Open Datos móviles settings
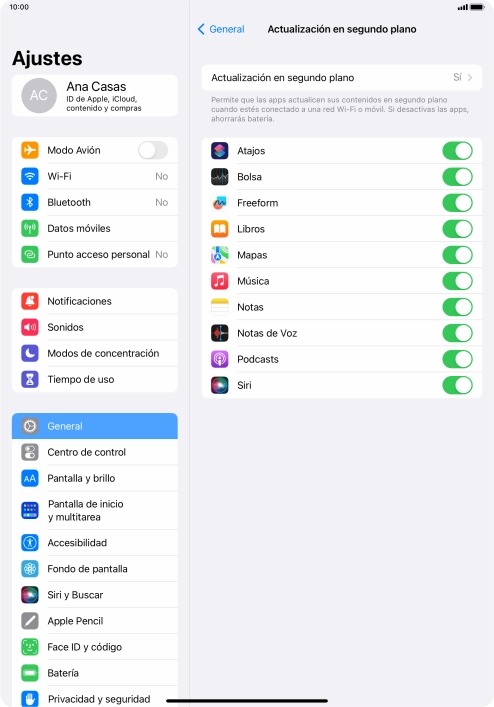Screen dimensions: 494x707 [x=95, y=229]
